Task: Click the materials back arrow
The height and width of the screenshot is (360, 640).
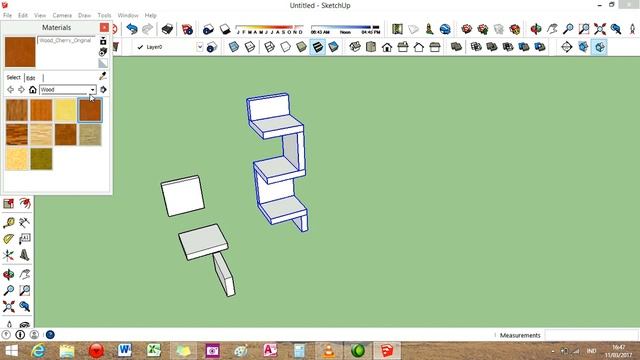Action: tap(11, 90)
